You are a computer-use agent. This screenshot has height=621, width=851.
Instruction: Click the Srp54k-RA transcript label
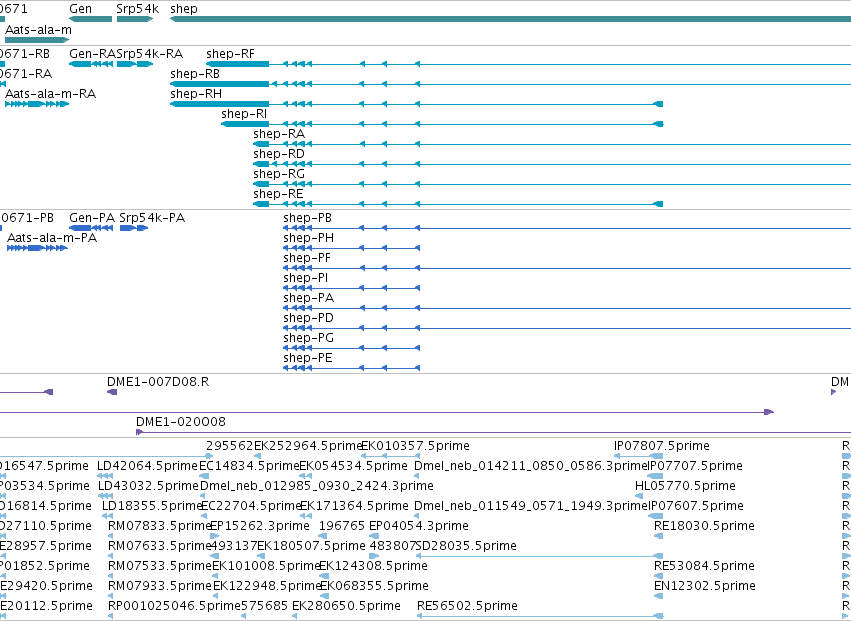(x=149, y=54)
